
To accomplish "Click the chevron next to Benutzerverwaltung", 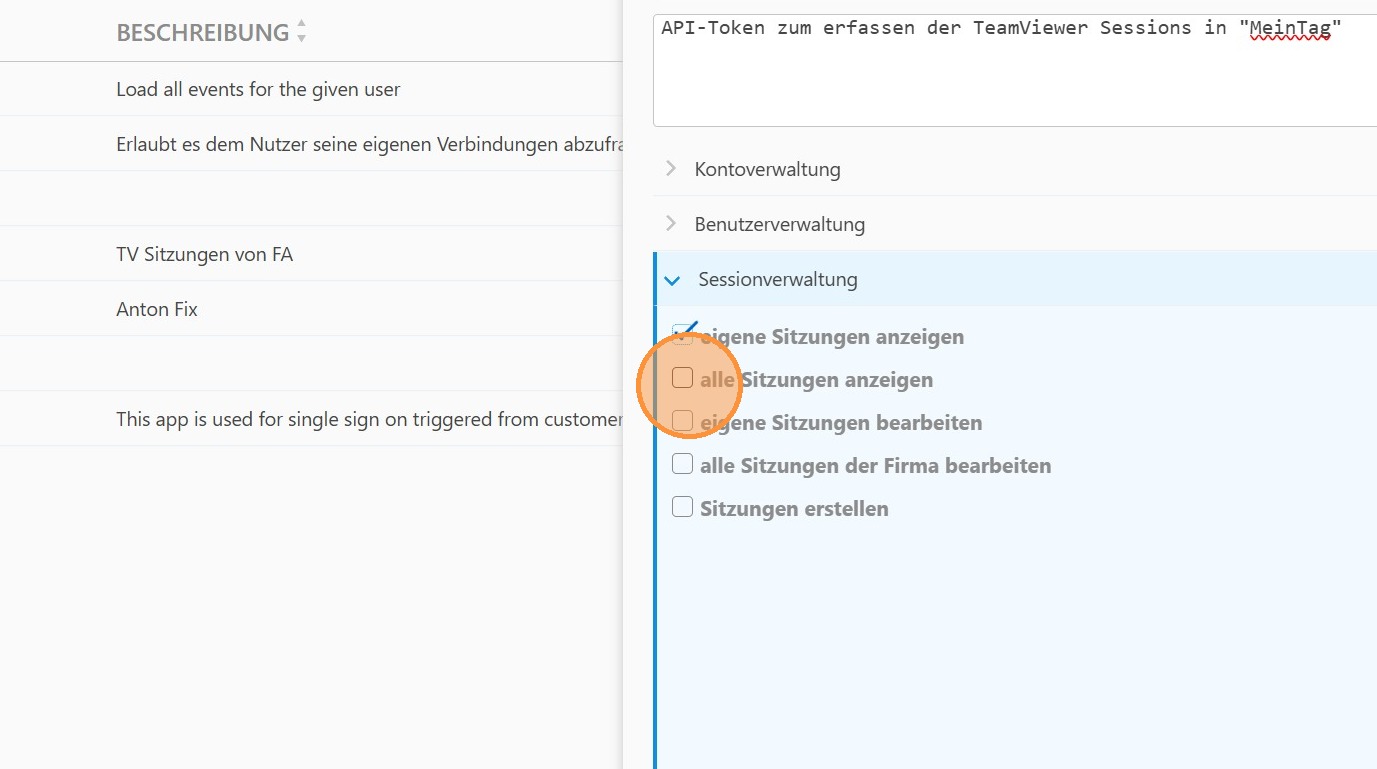I will (670, 223).
